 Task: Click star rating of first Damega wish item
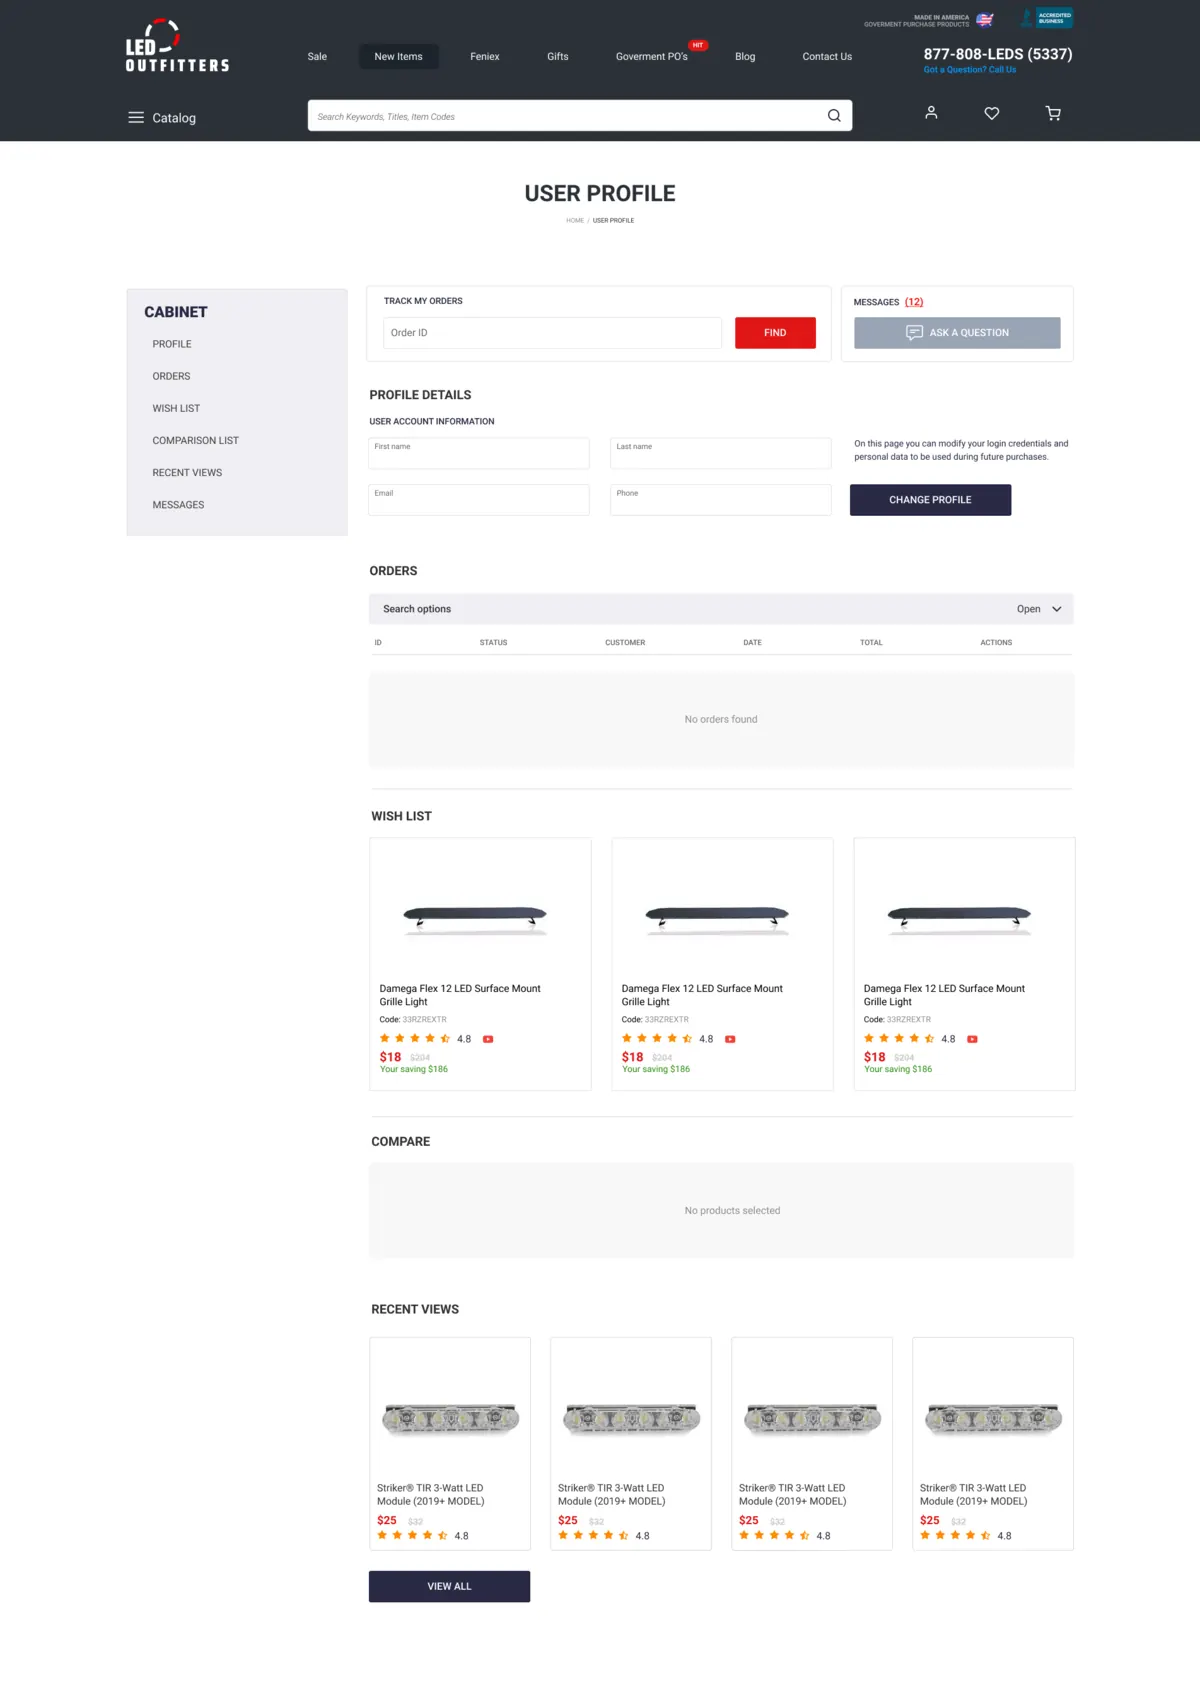[x=415, y=1039]
